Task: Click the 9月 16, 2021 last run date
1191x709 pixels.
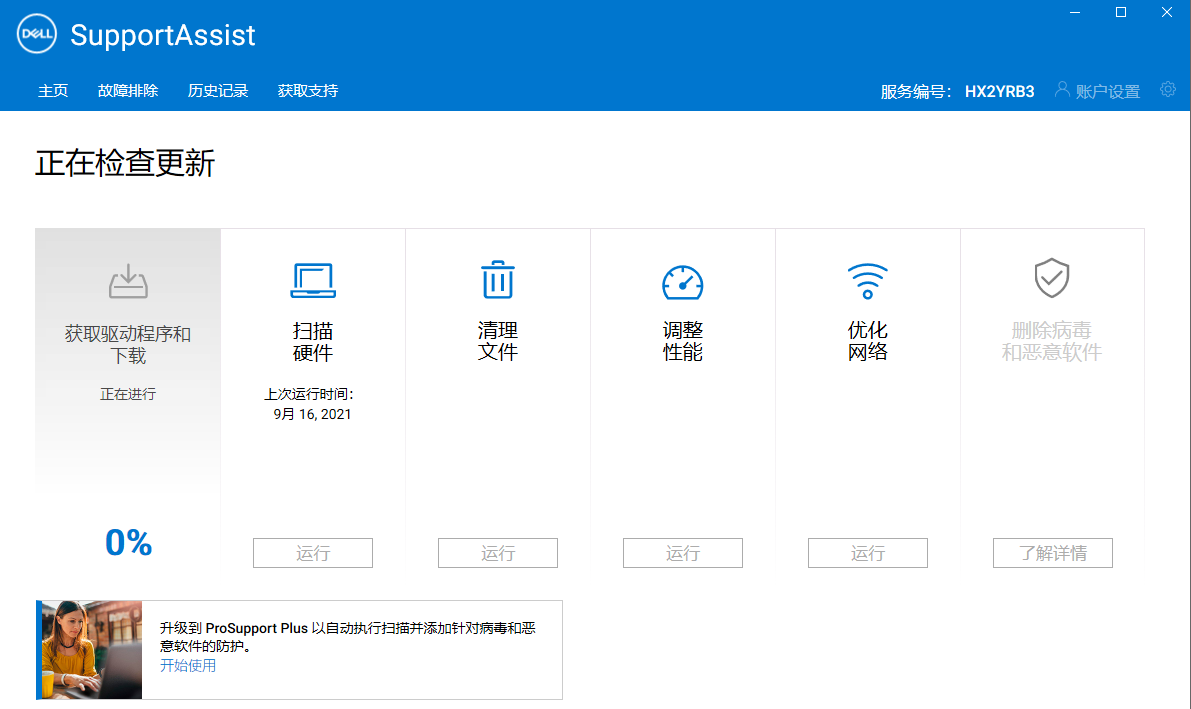Action: (x=312, y=414)
